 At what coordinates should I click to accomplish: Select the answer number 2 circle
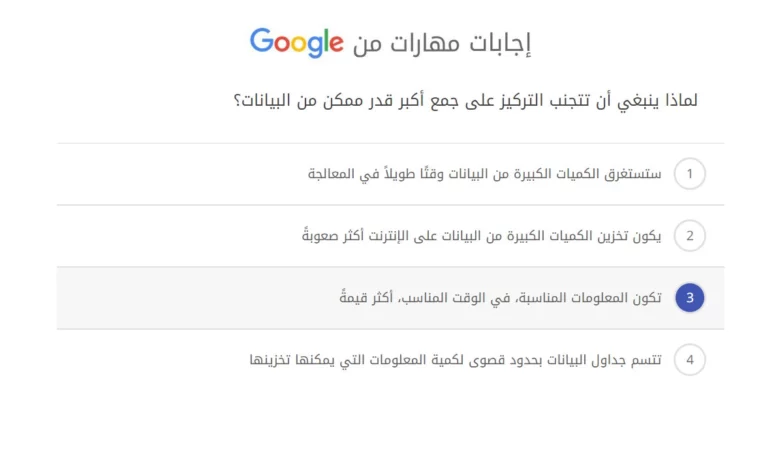[x=690, y=236]
